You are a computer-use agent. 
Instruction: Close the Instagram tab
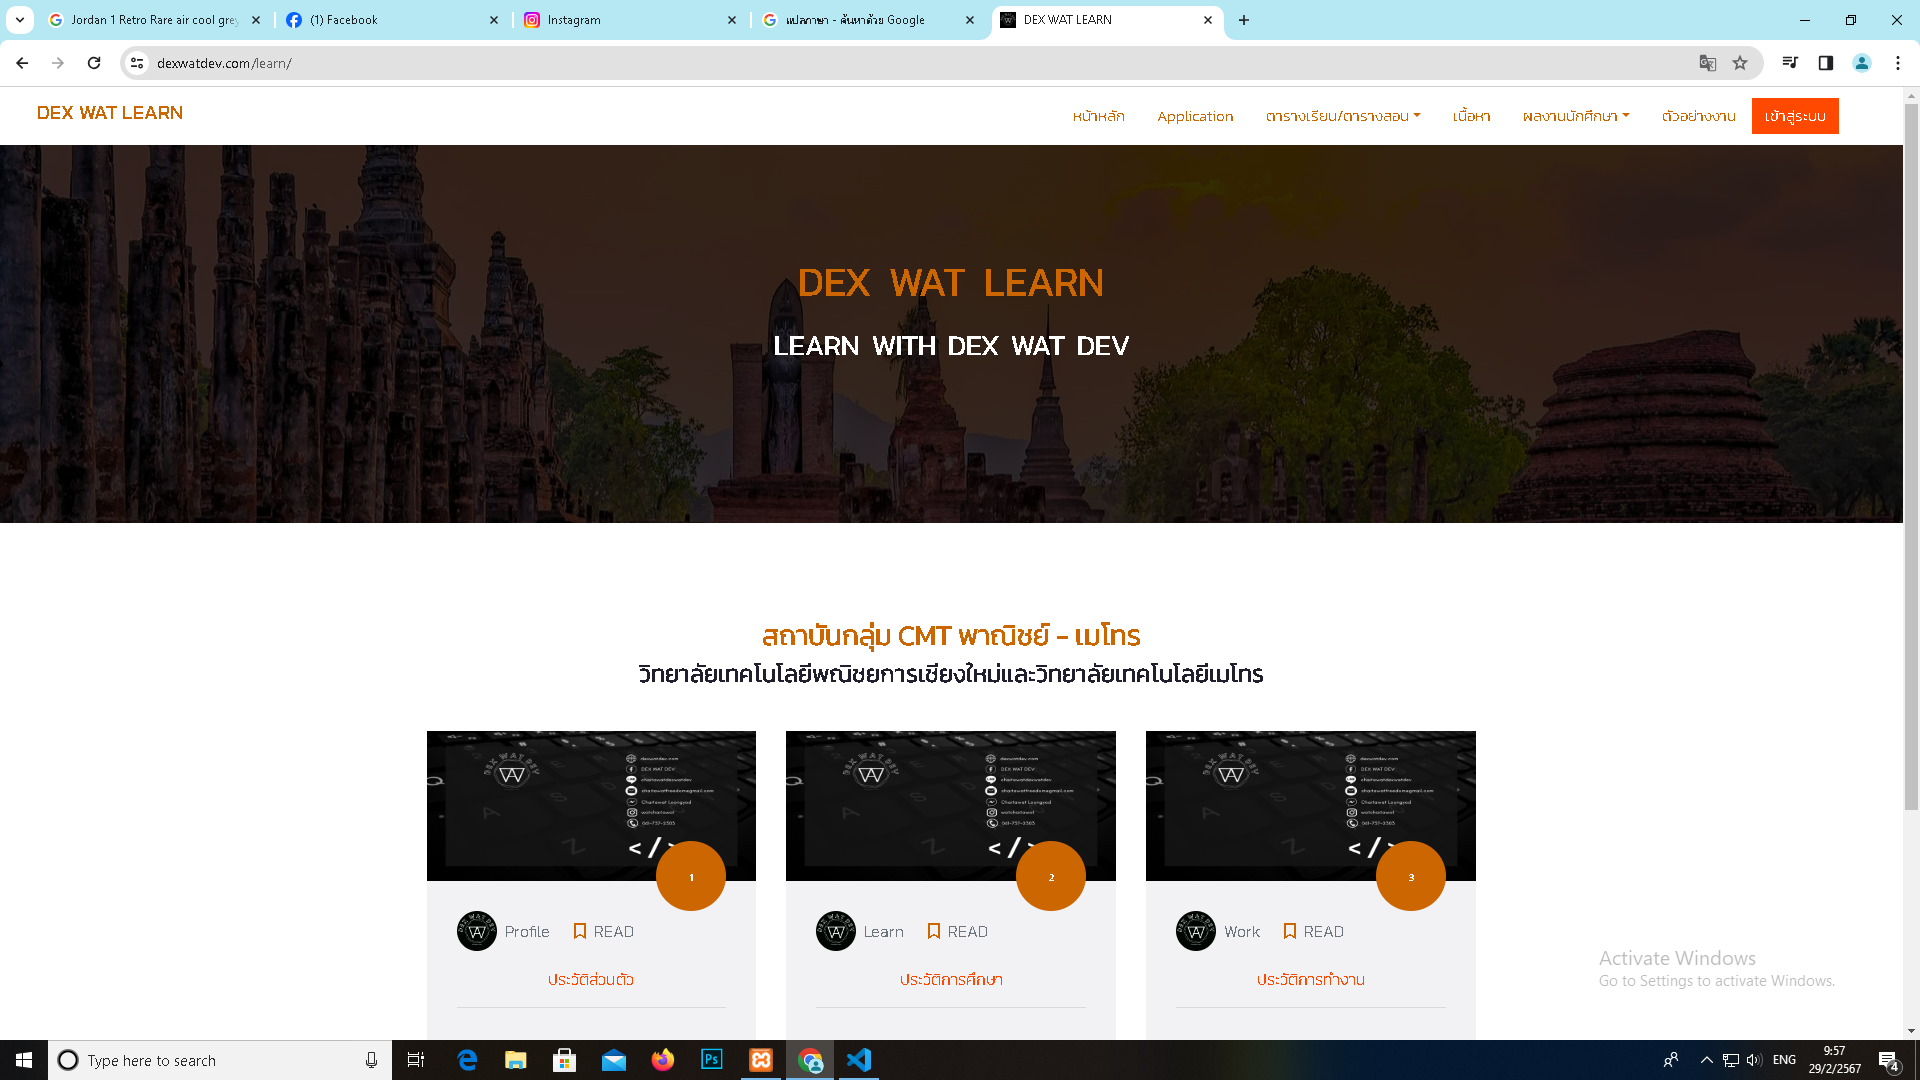pyautogui.click(x=732, y=20)
